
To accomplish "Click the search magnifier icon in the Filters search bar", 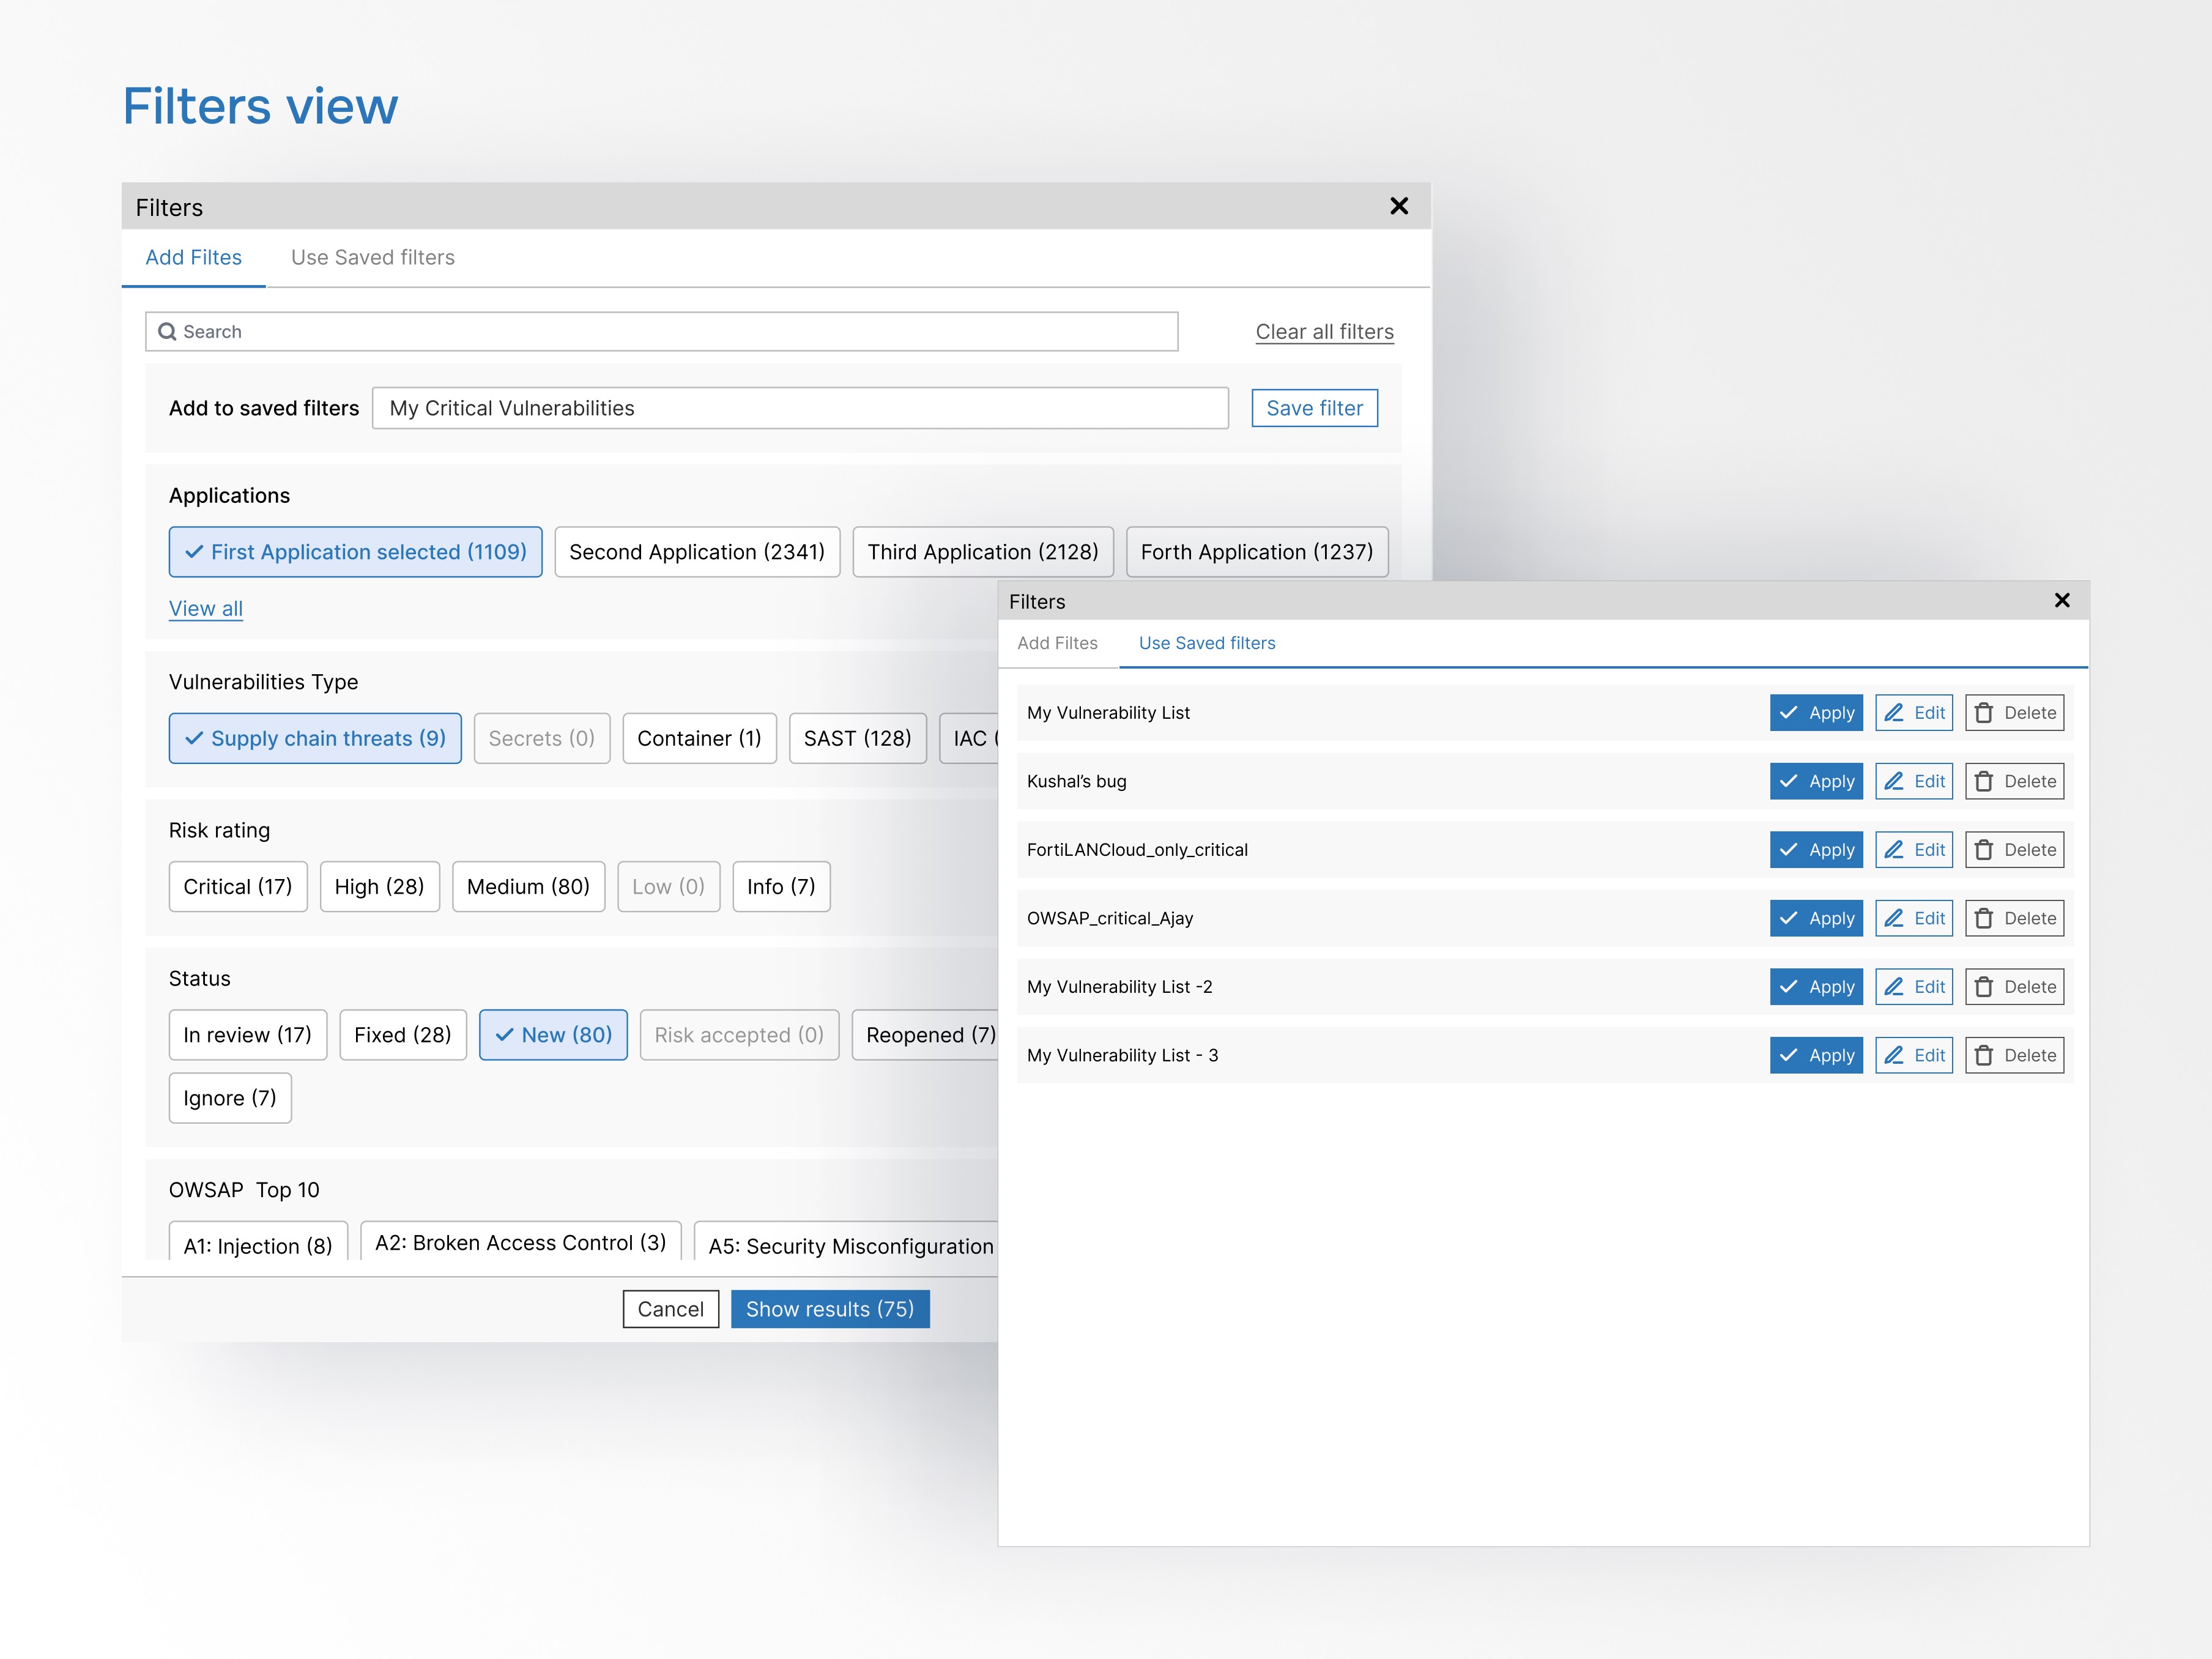I will (167, 331).
